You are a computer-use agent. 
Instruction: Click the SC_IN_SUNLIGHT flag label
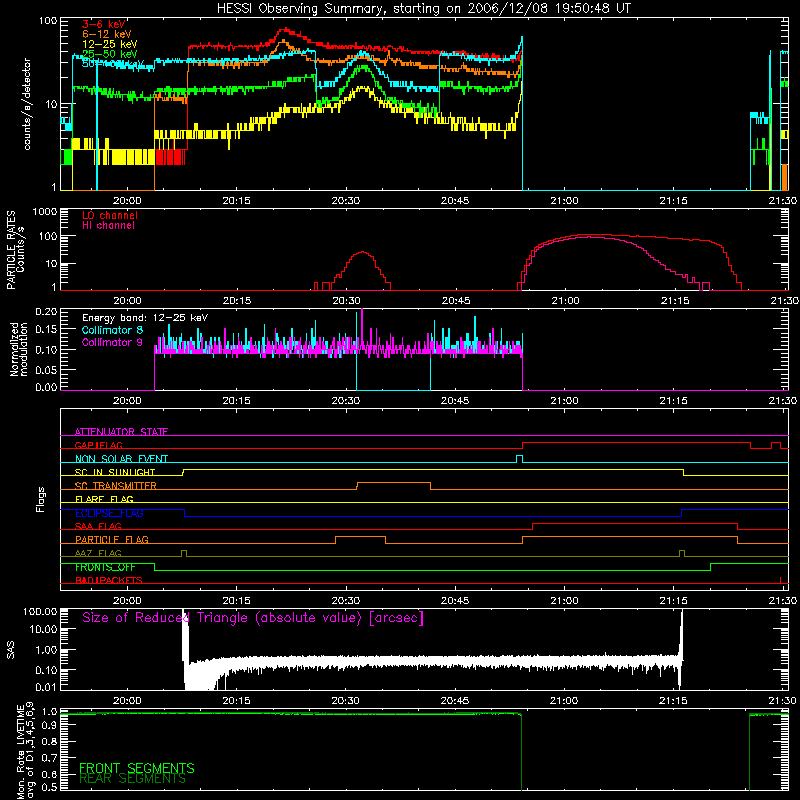click(115, 472)
